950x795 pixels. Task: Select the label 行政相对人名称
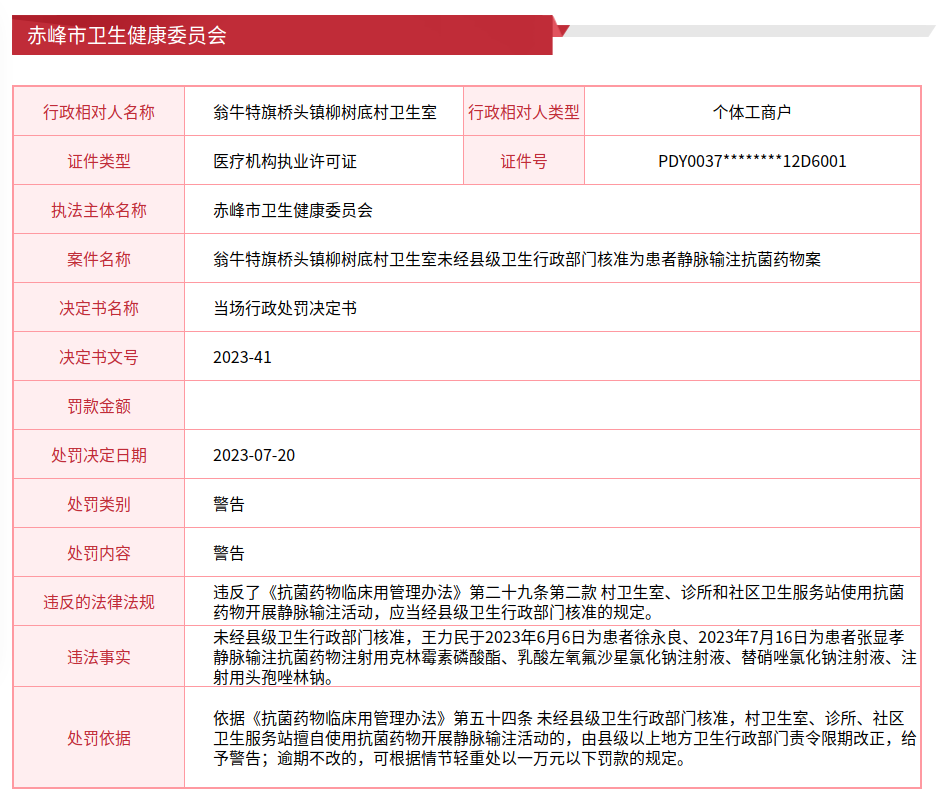(x=99, y=112)
